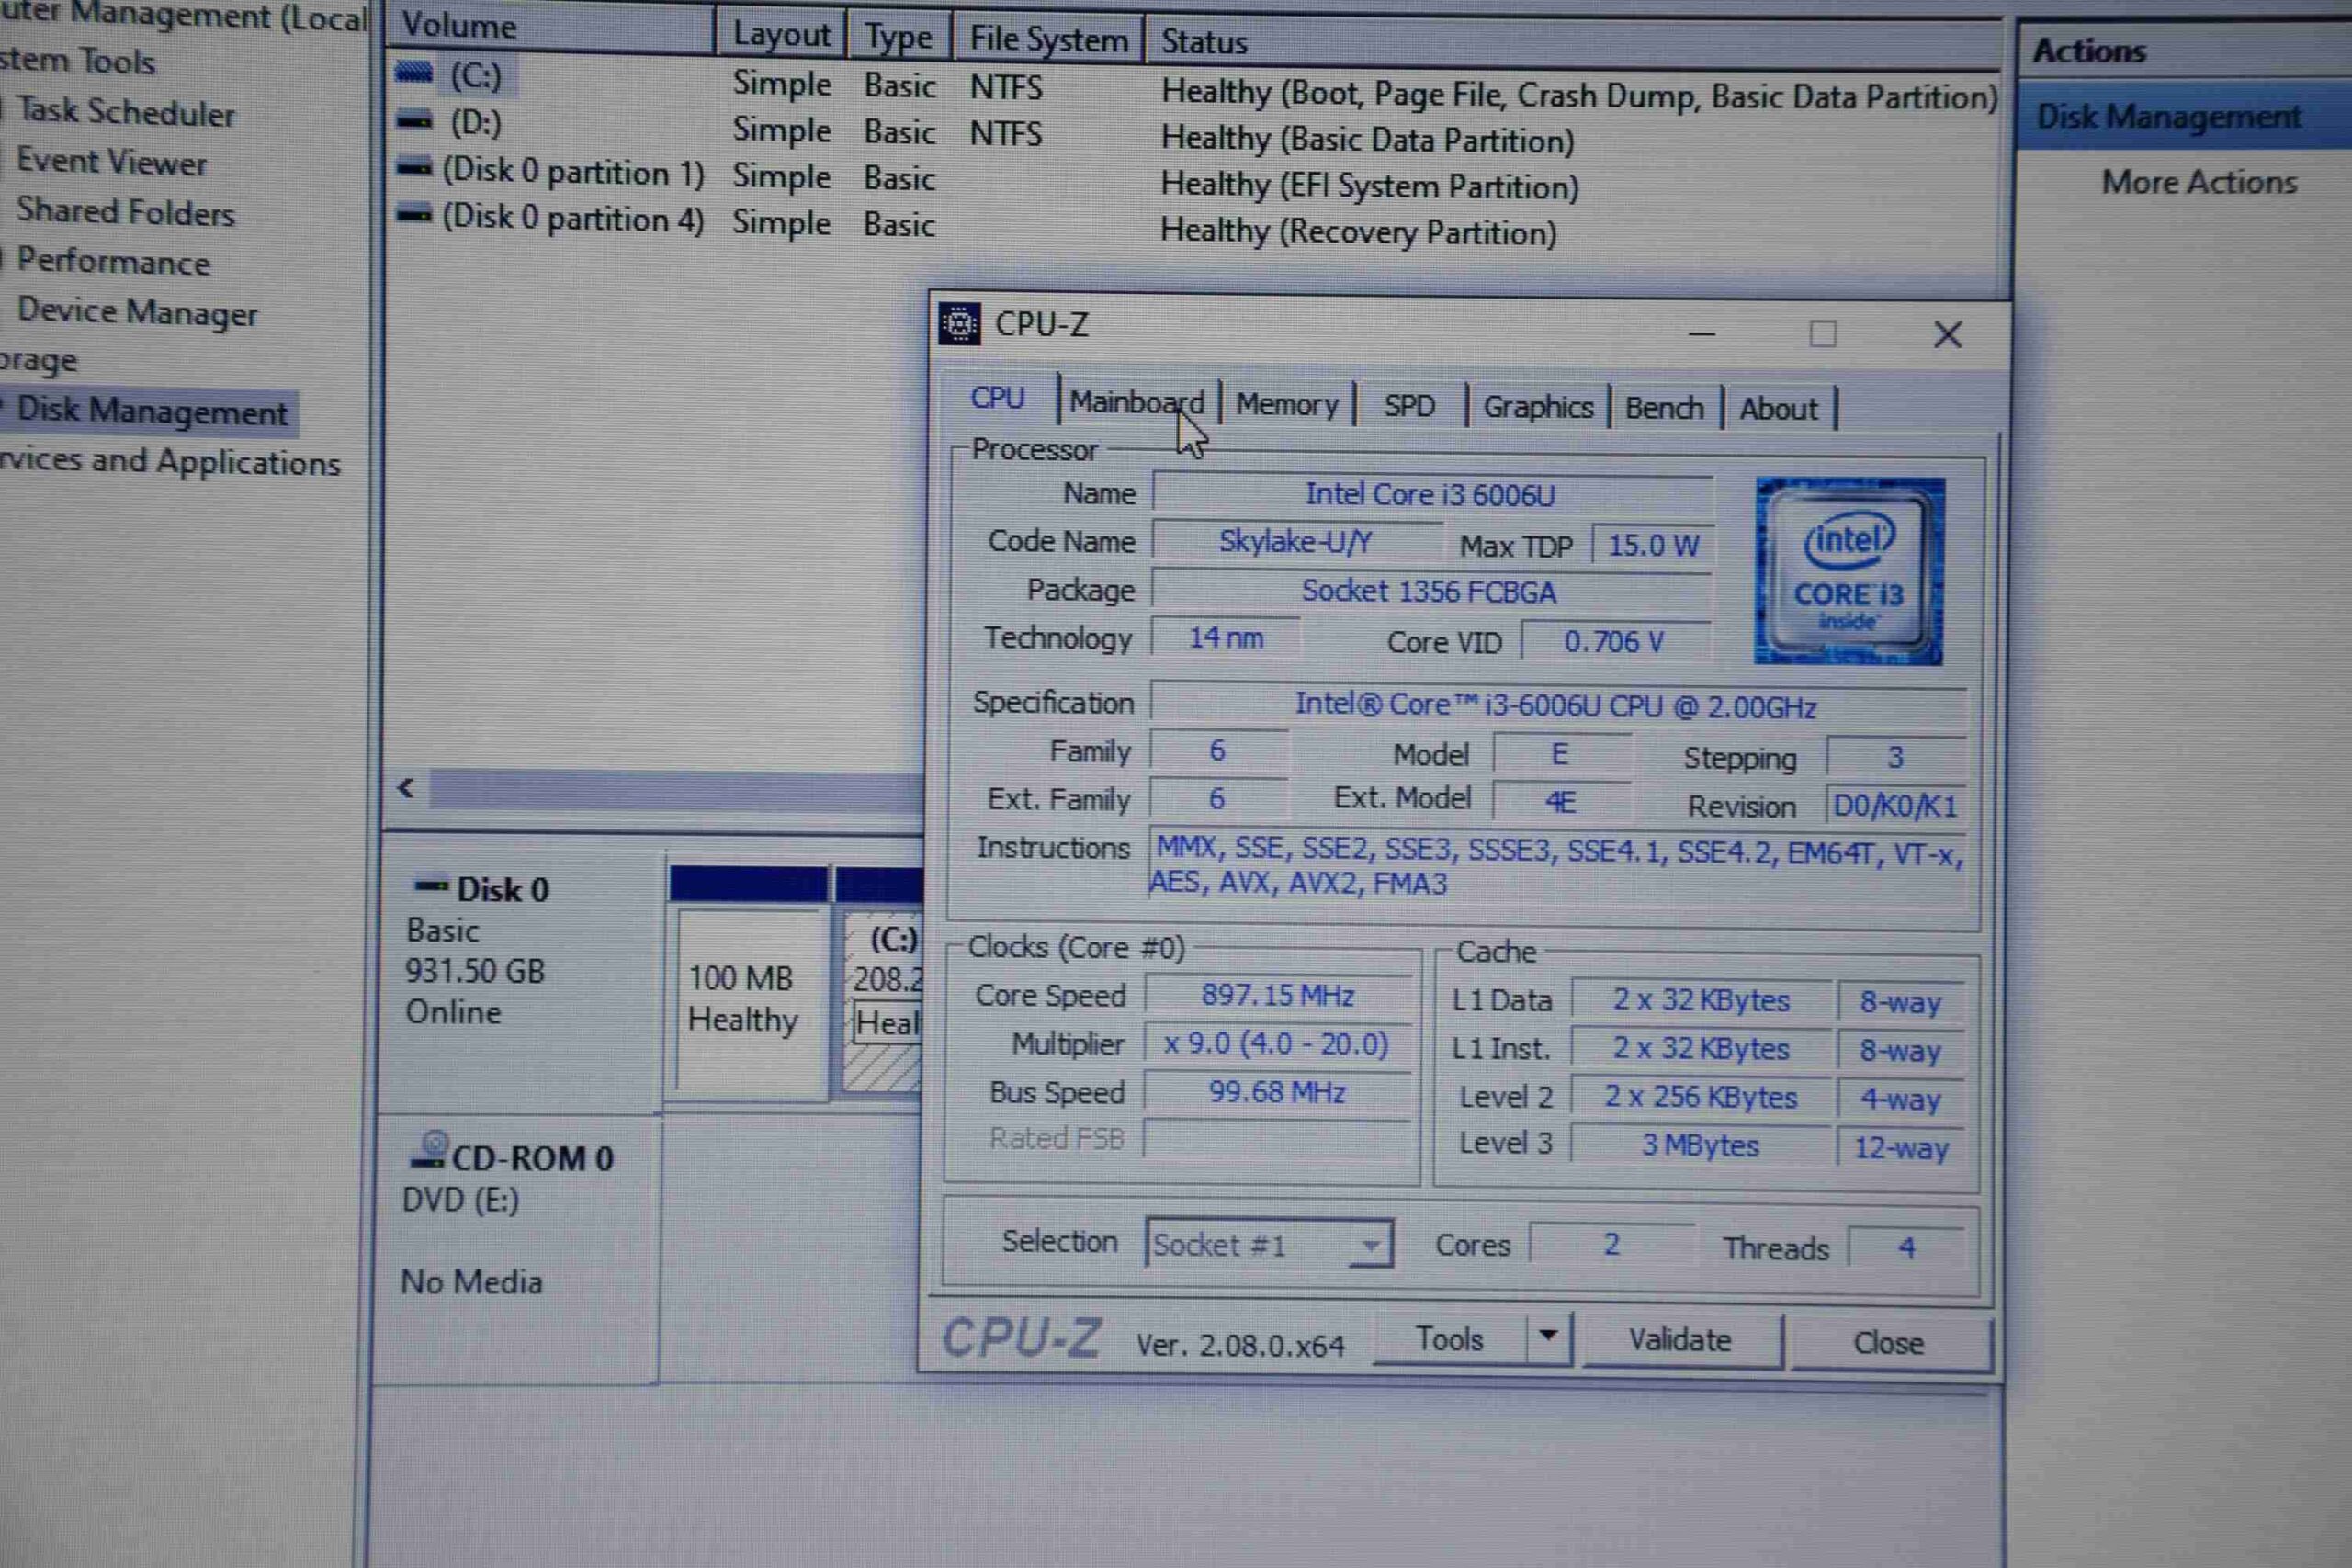Viewport: 2352px width, 1568px height.
Task: Sort by the Volume column header
Action: point(551,27)
